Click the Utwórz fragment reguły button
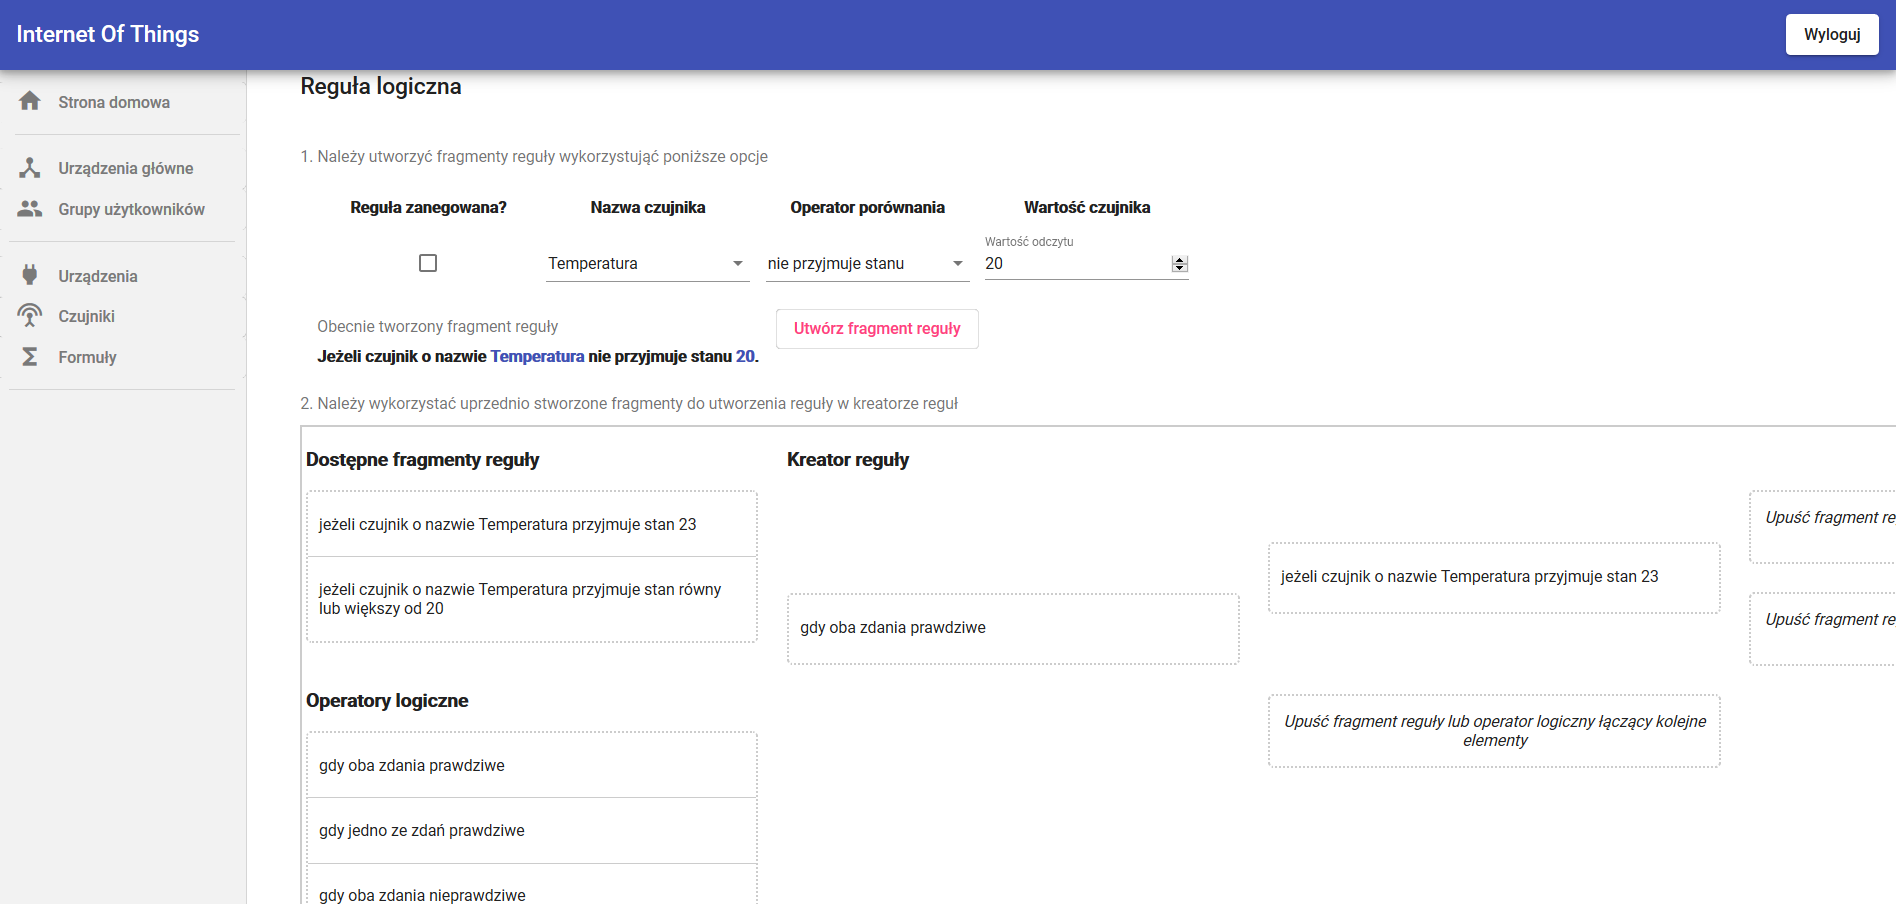1896x904 pixels. click(877, 329)
